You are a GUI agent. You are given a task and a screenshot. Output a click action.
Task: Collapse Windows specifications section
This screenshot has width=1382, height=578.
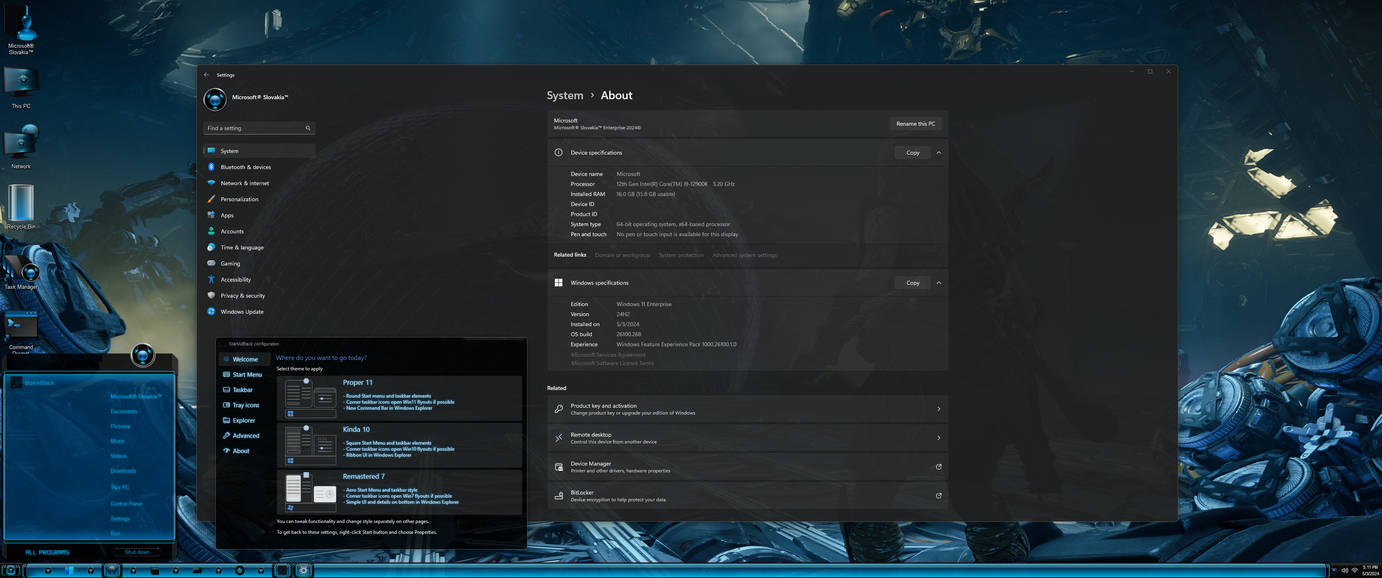(x=939, y=283)
